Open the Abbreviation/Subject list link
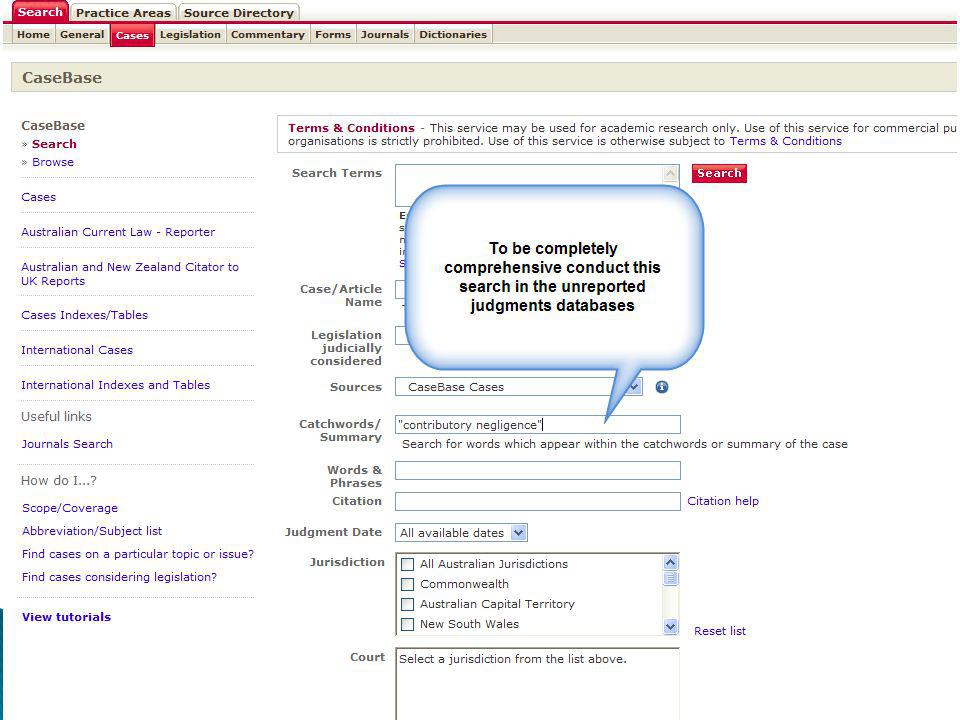Image resolution: width=960 pixels, height=720 pixels. click(92, 531)
